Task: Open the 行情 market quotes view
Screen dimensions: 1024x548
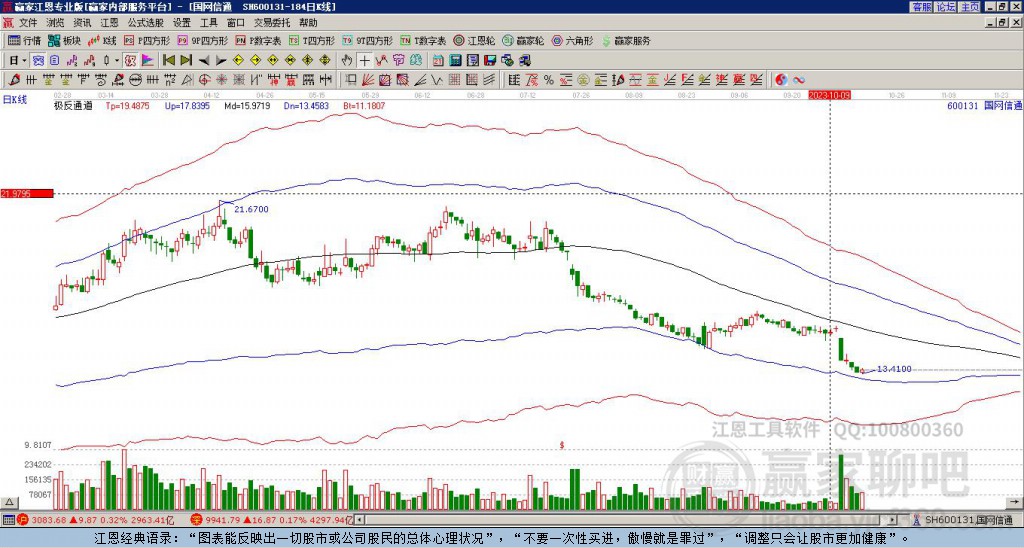Action: click(x=24, y=40)
